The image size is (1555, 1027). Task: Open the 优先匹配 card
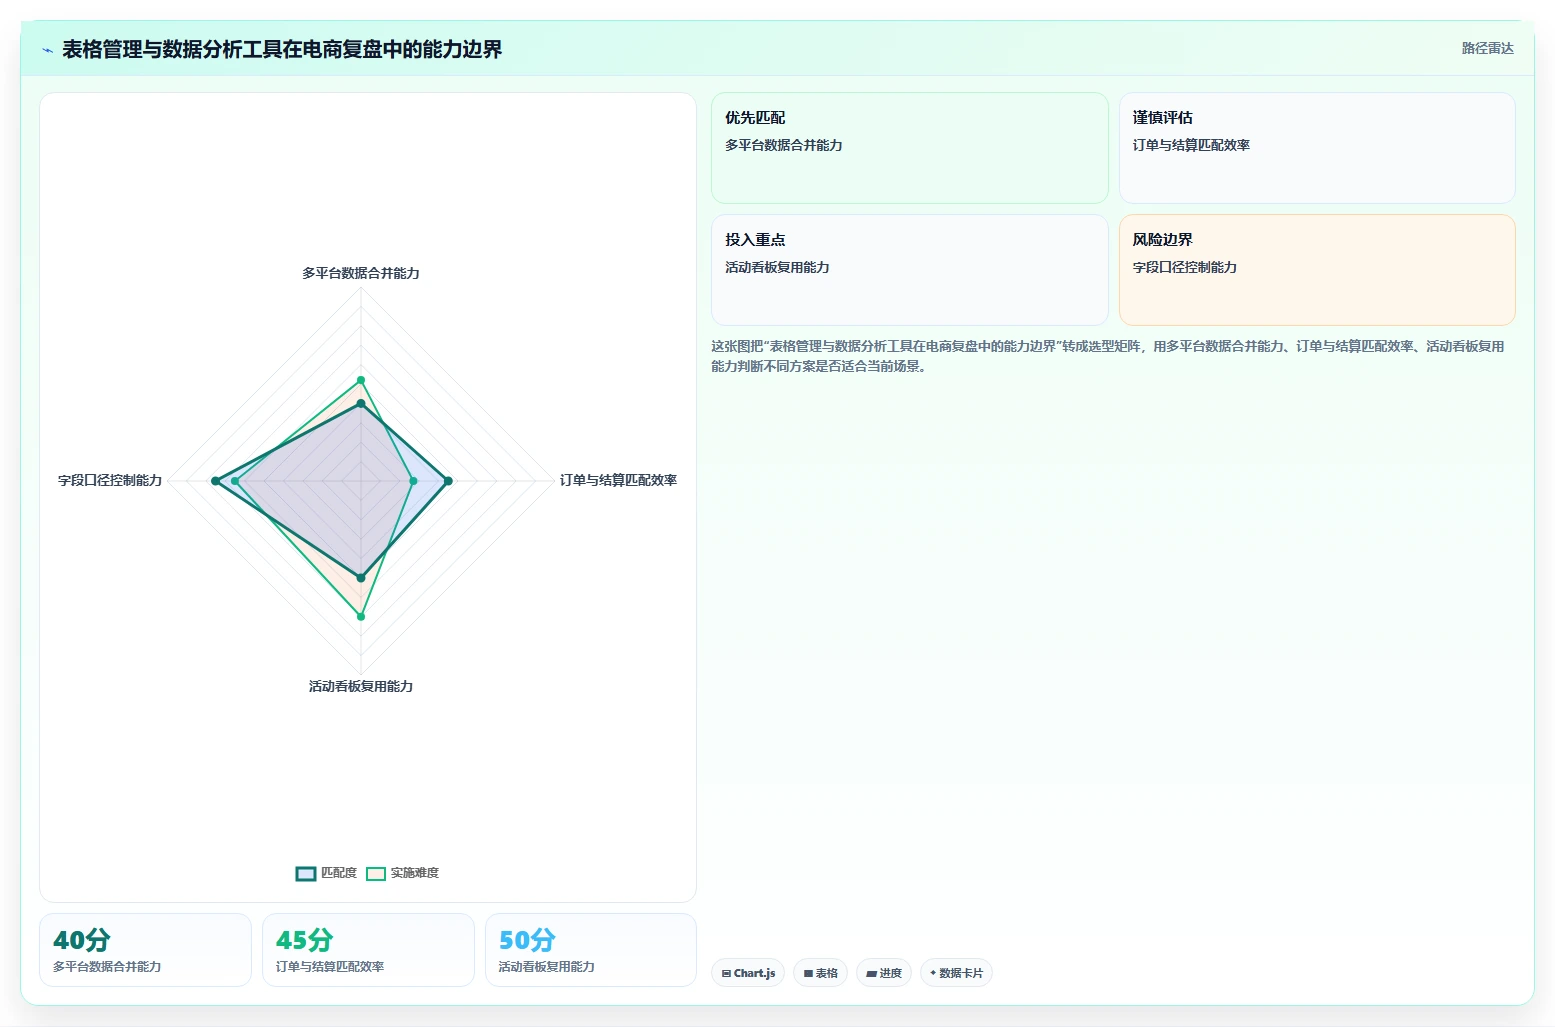[x=909, y=148]
